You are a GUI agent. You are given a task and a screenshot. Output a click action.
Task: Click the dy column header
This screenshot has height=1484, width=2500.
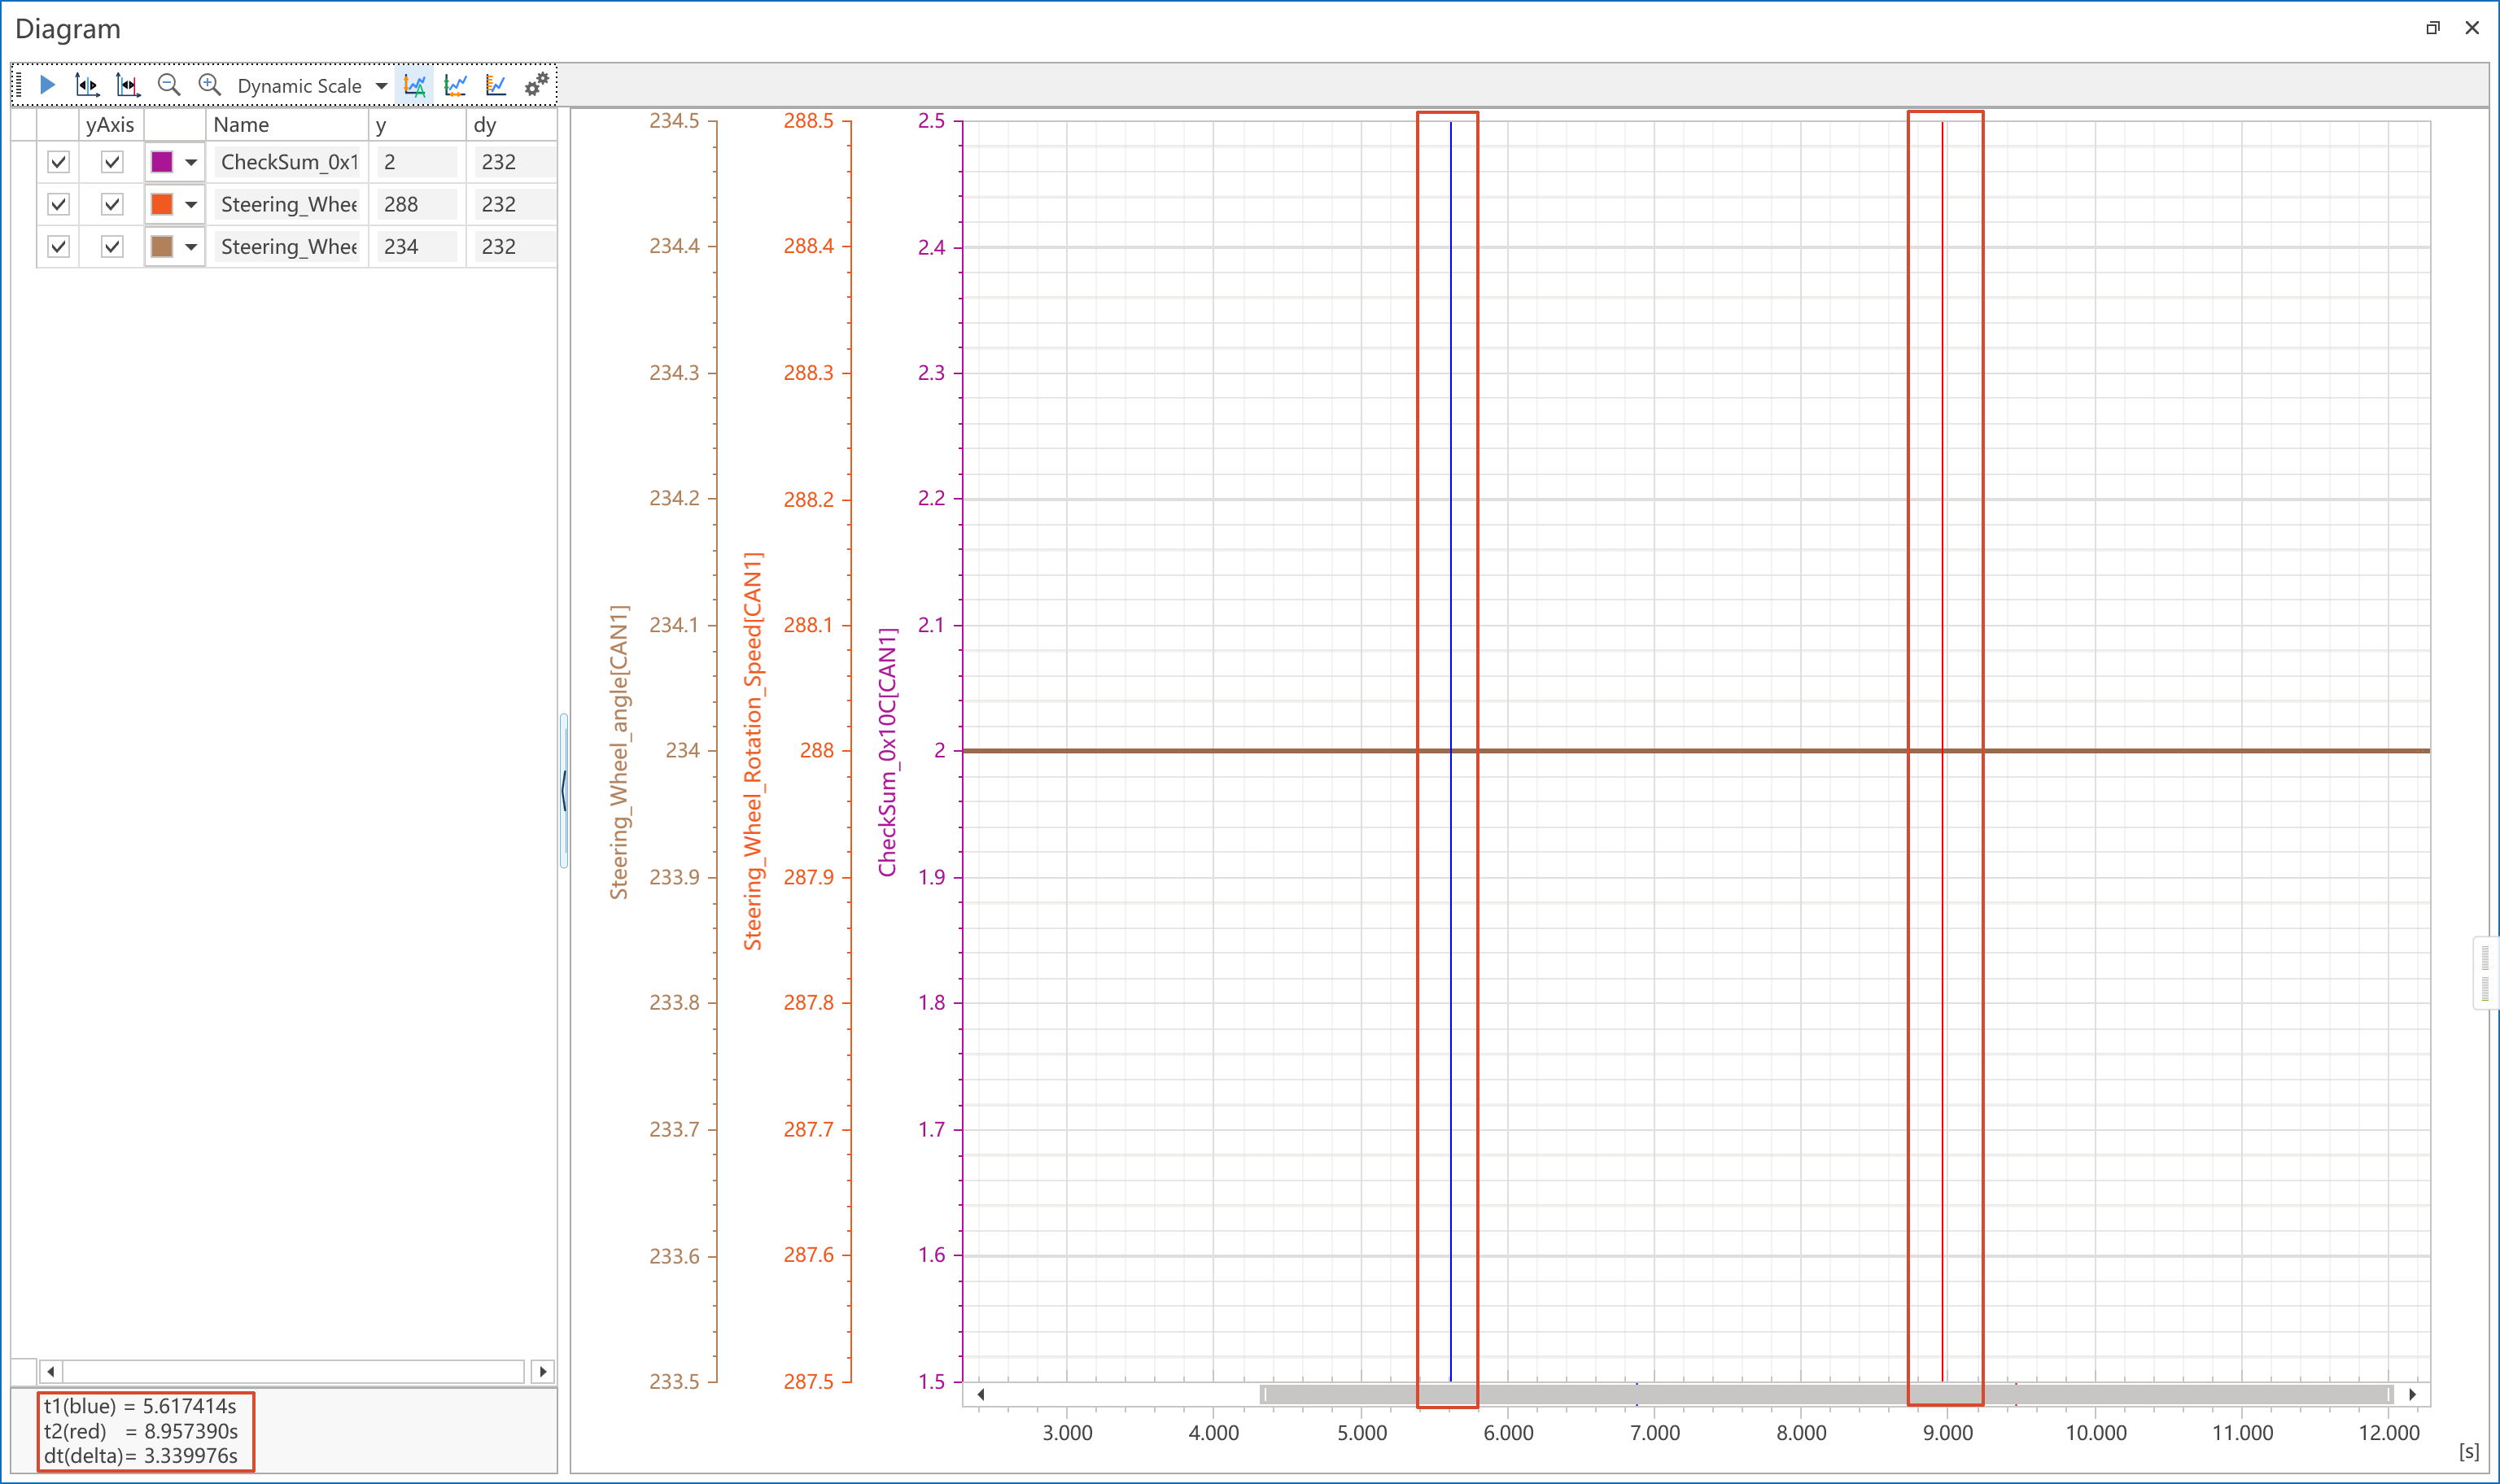(x=511, y=125)
